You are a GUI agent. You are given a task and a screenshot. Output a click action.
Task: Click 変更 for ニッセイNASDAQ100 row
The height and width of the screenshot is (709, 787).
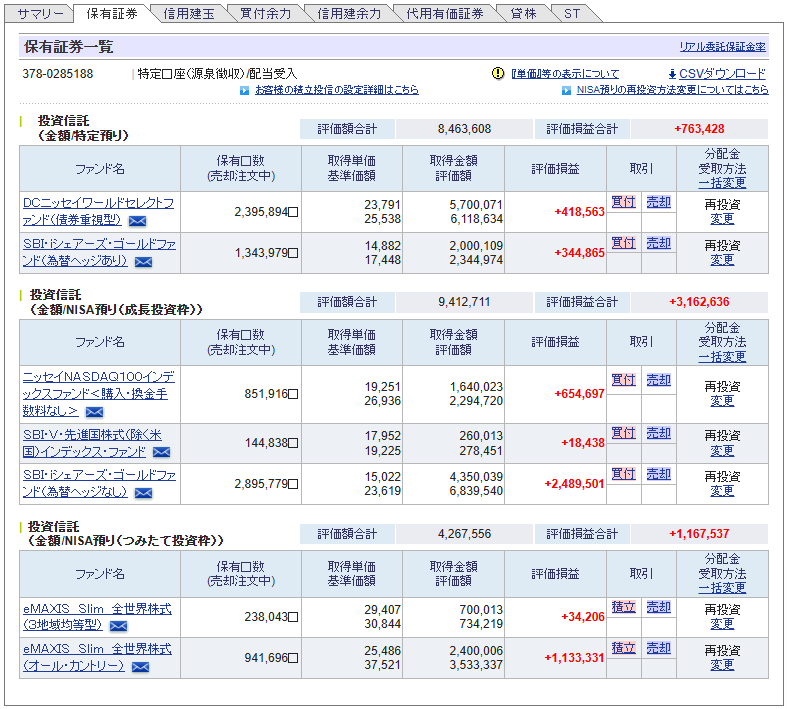point(722,401)
